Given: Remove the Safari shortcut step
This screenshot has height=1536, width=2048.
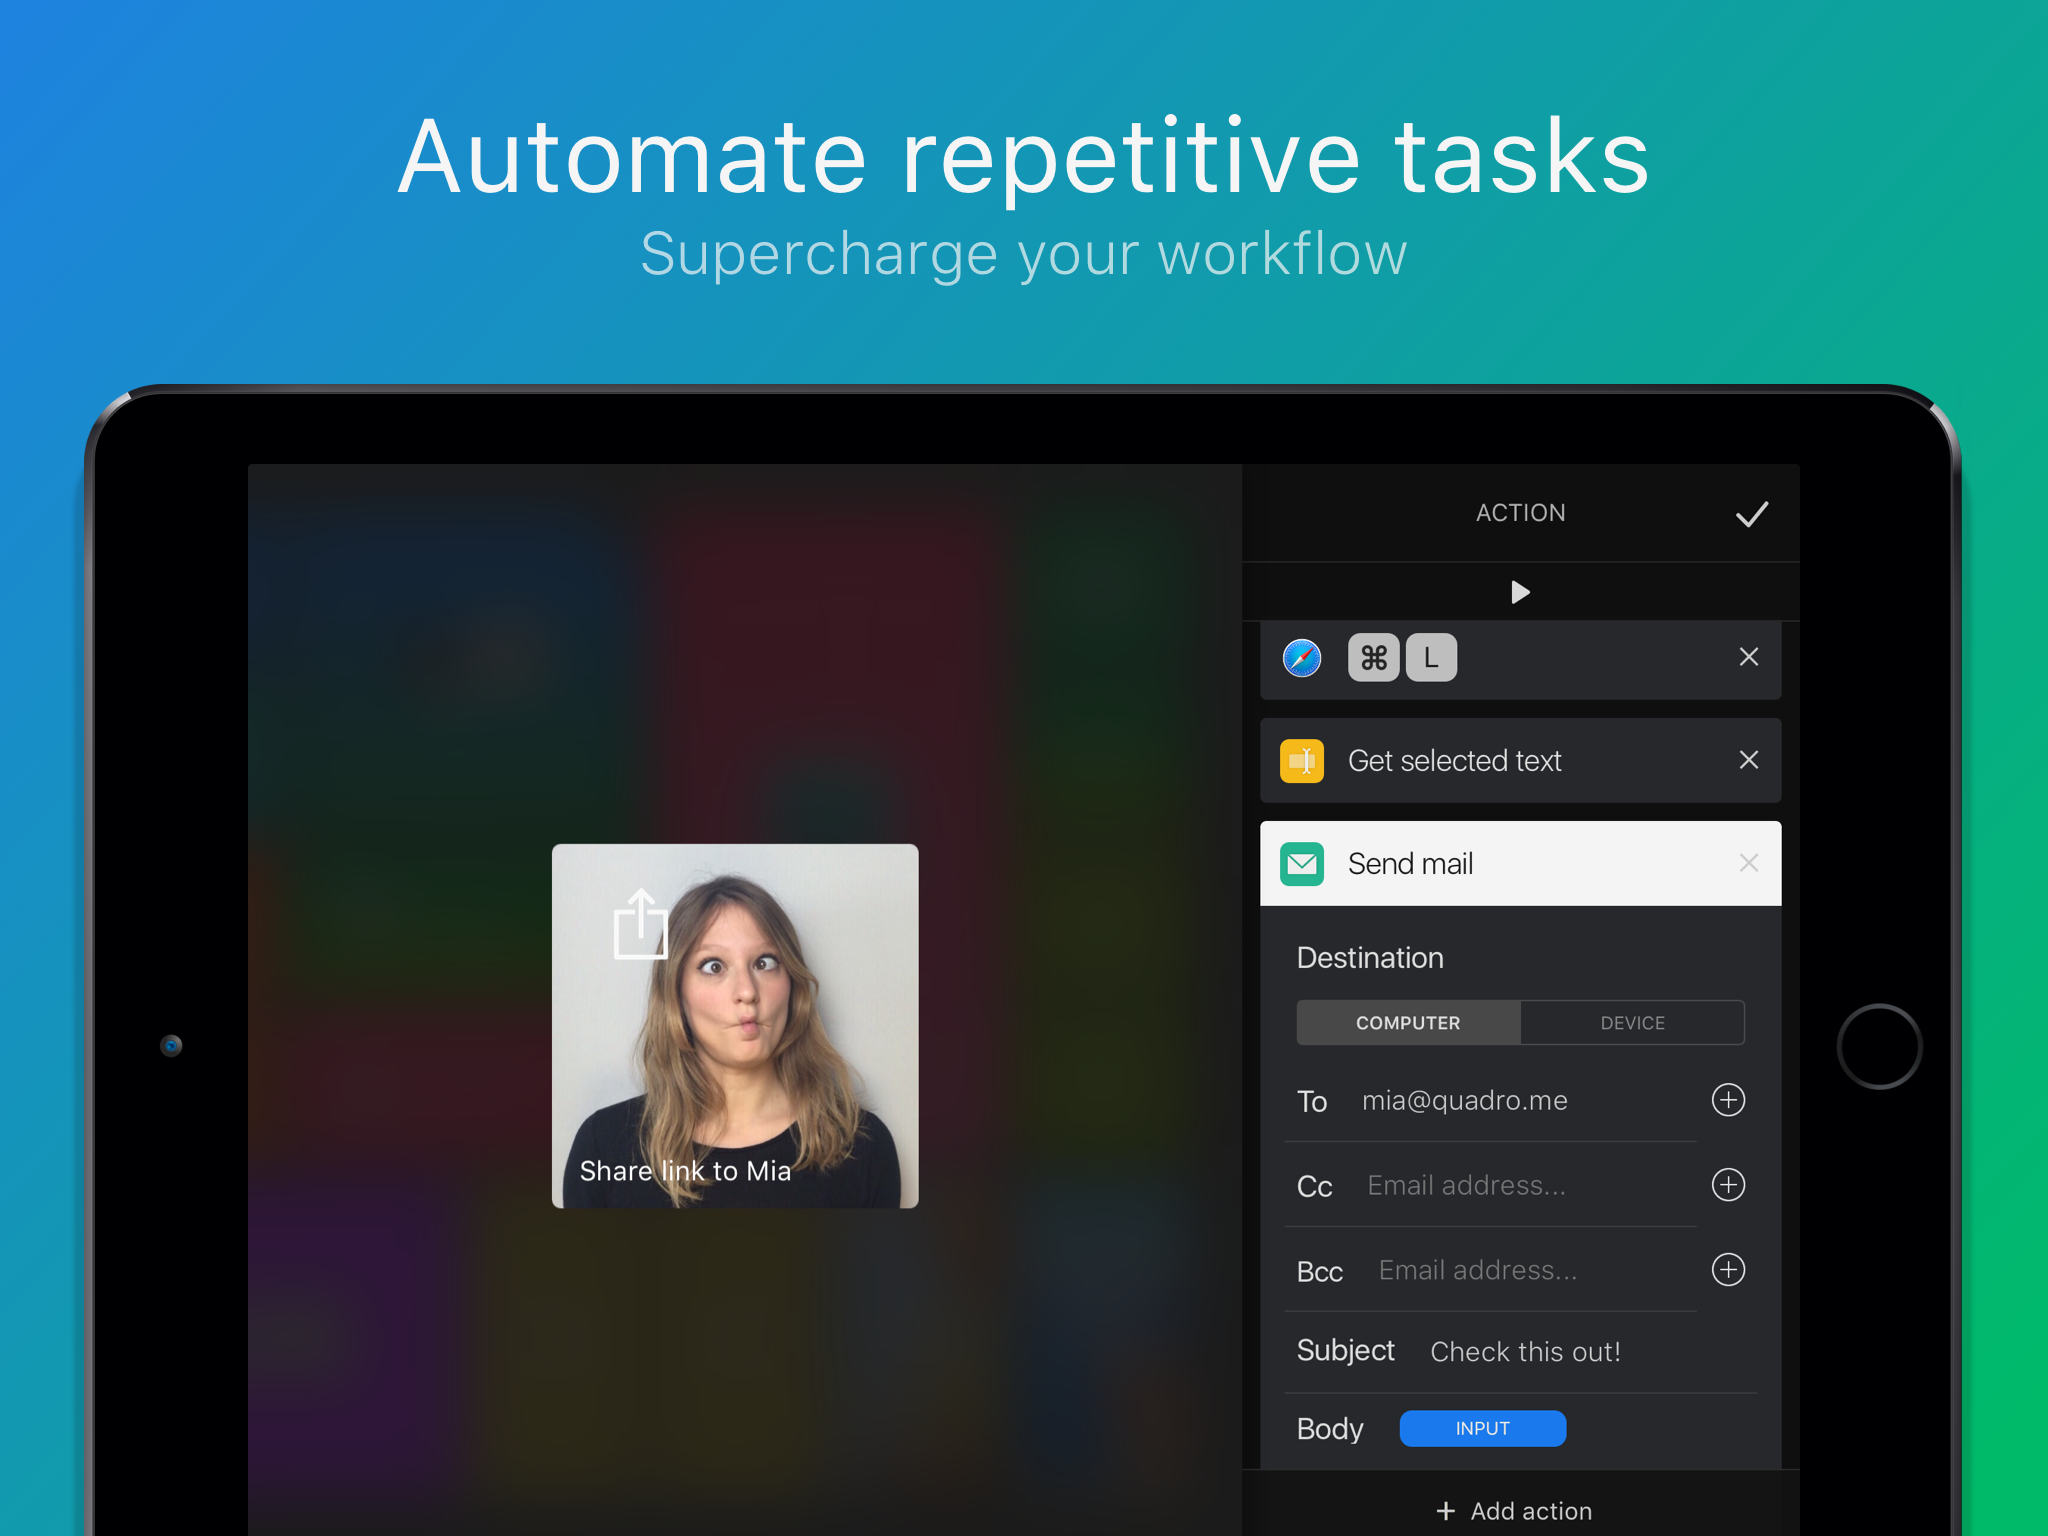Looking at the screenshot, I should click(x=1748, y=657).
